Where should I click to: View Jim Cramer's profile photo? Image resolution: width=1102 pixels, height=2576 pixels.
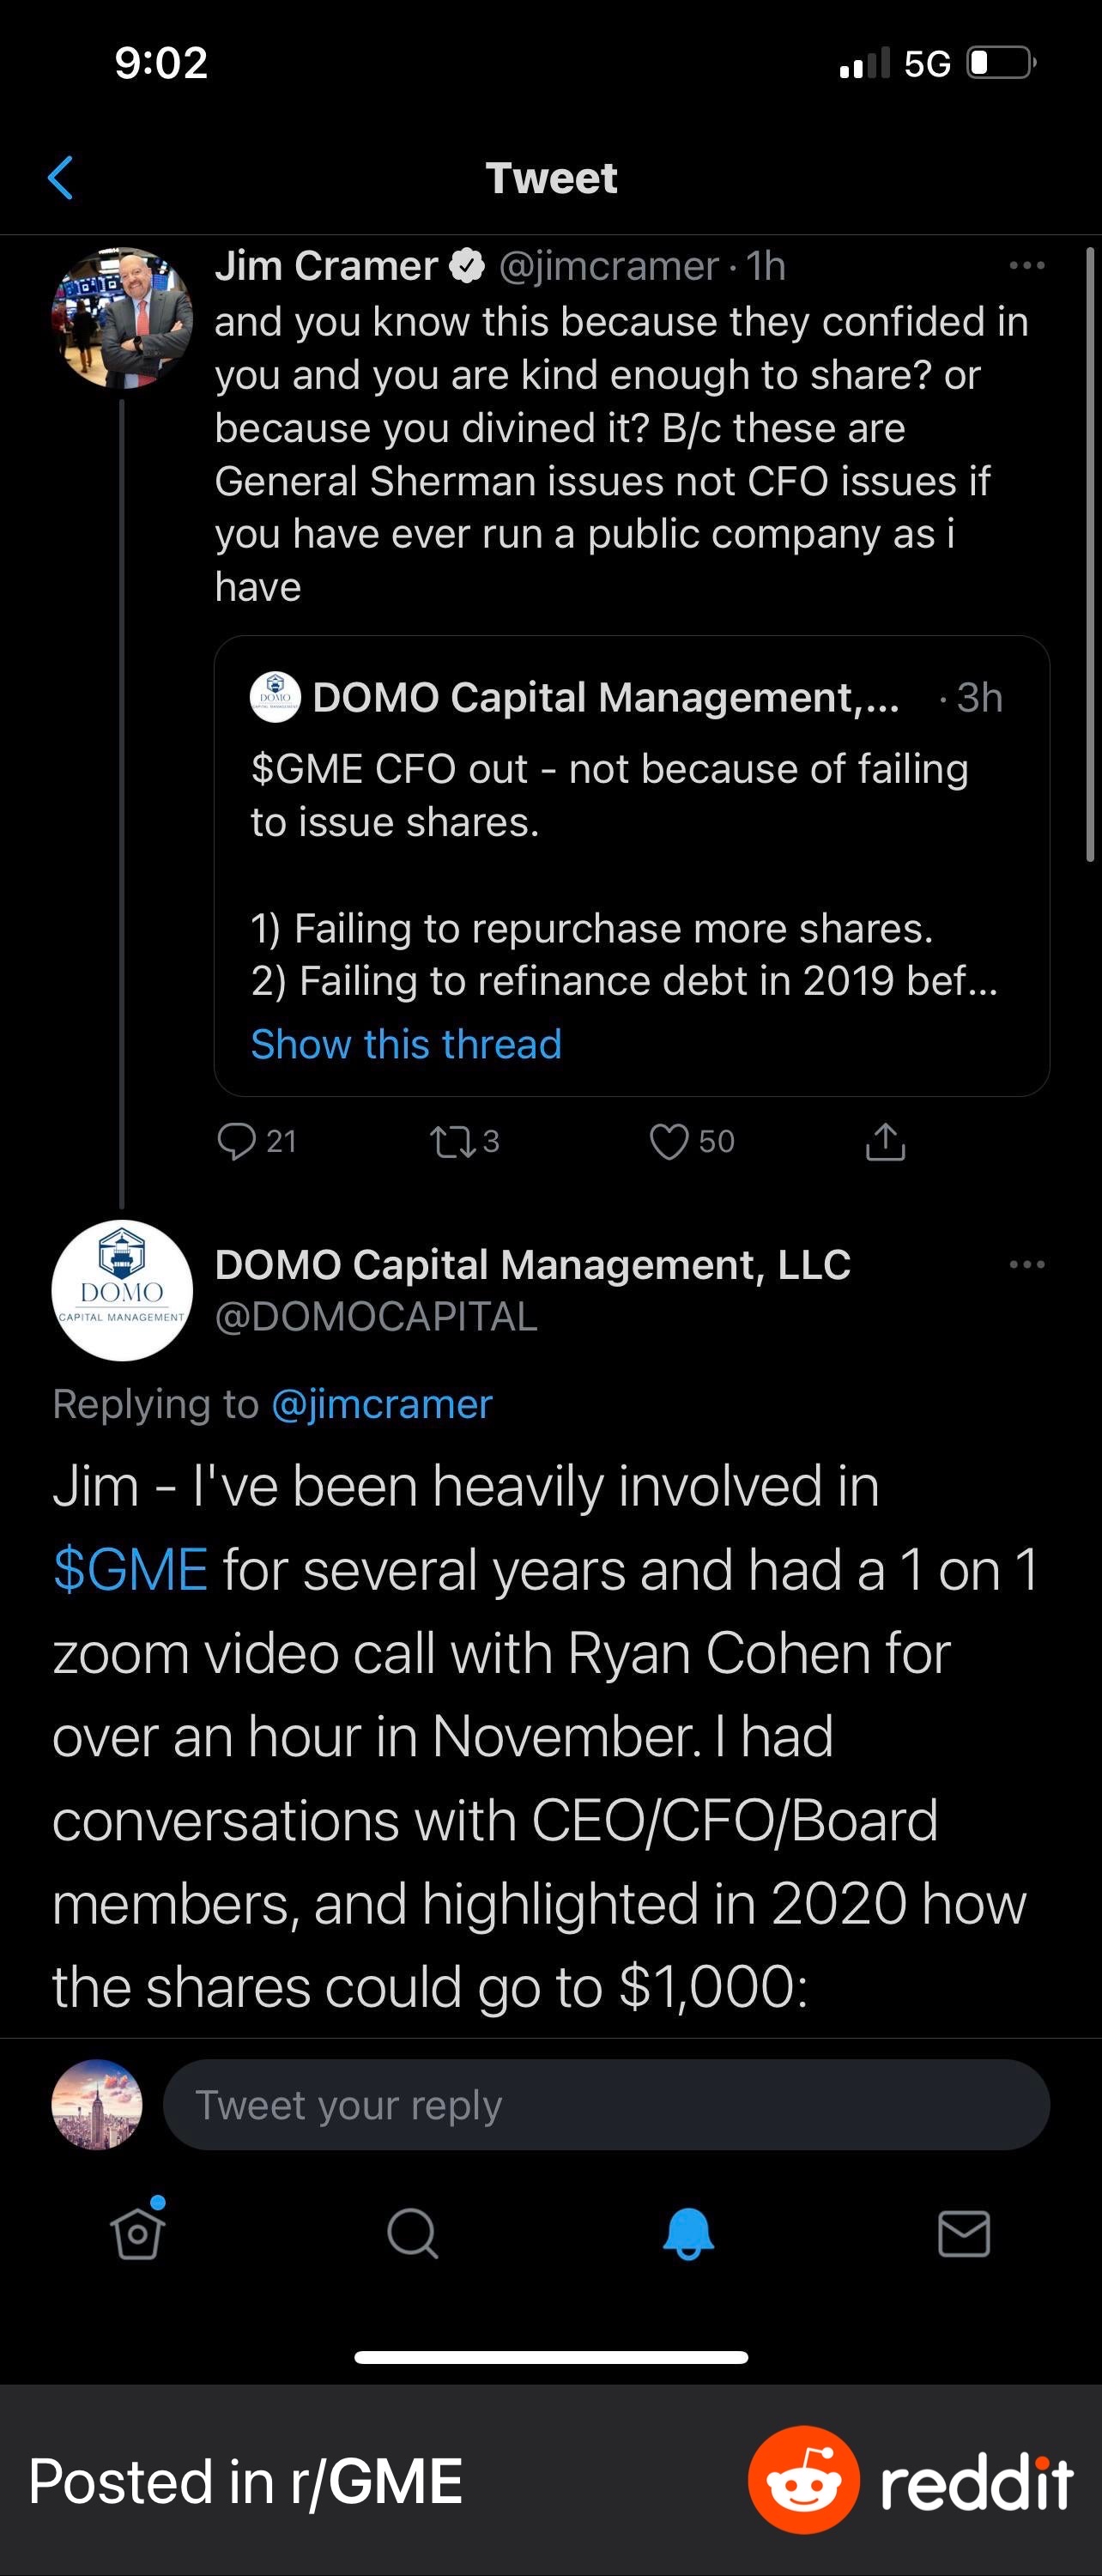tap(122, 318)
